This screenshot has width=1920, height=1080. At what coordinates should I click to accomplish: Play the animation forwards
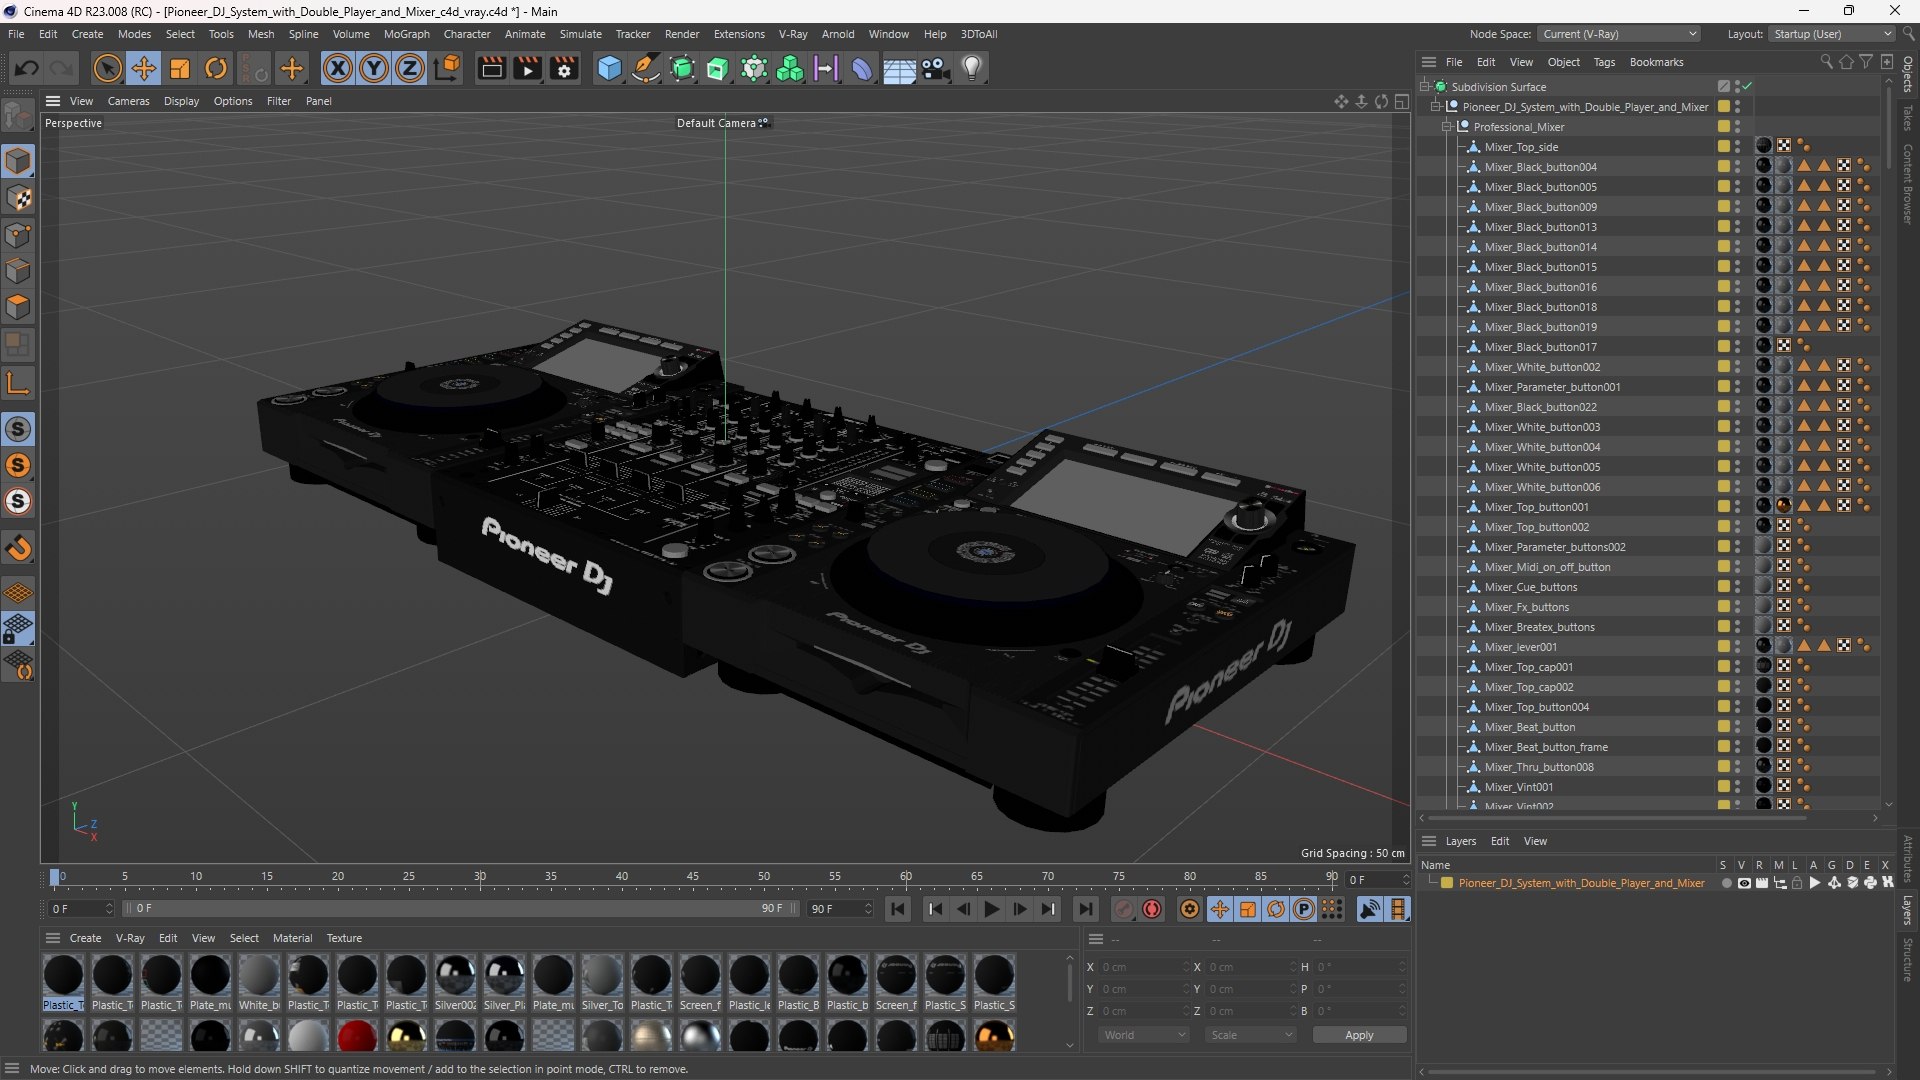[x=991, y=909]
